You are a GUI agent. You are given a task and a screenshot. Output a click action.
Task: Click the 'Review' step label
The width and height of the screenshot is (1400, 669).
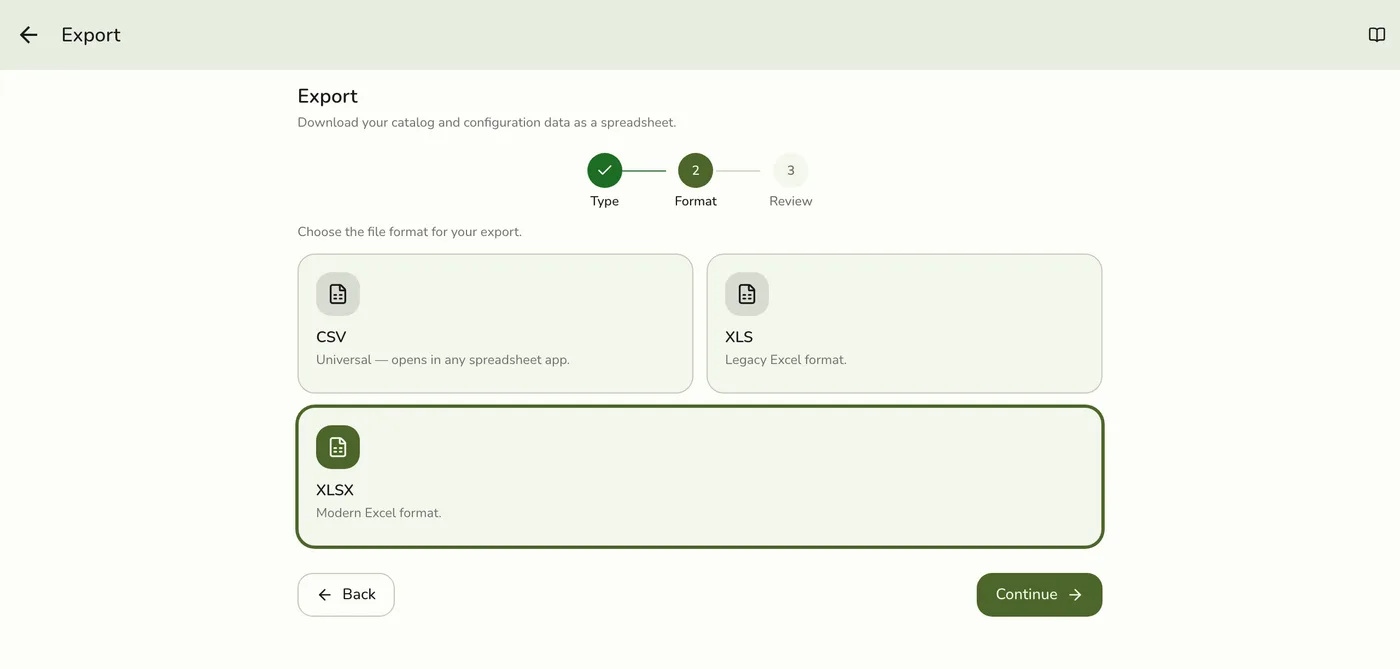(x=791, y=201)
